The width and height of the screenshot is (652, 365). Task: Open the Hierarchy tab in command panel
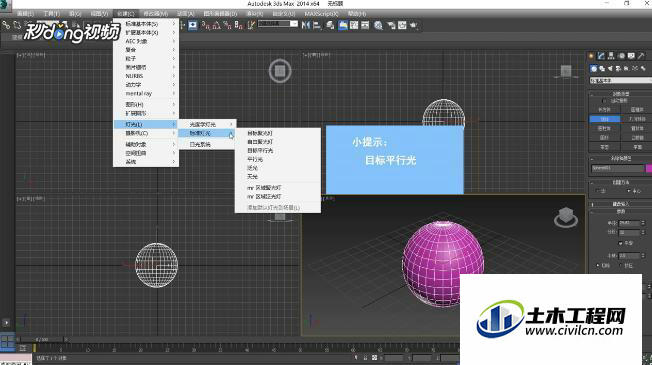coord(611,56)
